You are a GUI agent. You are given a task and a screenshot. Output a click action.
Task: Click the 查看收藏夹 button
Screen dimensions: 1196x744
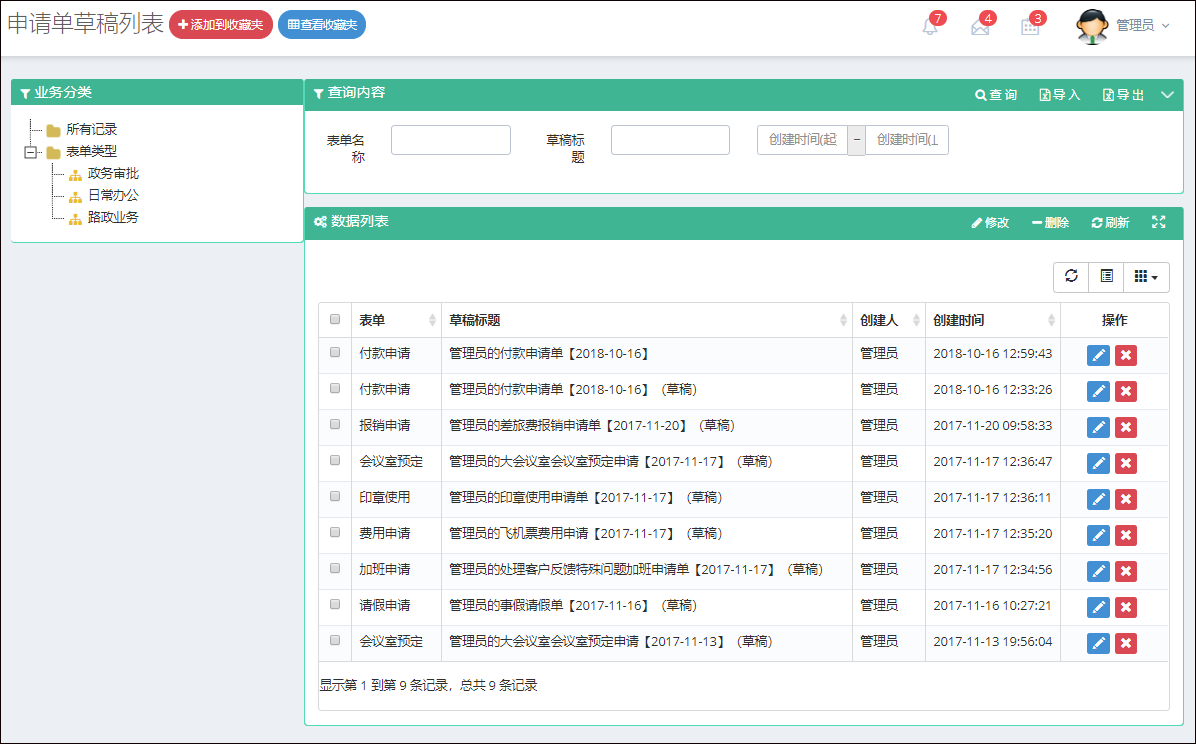[322, 25]
